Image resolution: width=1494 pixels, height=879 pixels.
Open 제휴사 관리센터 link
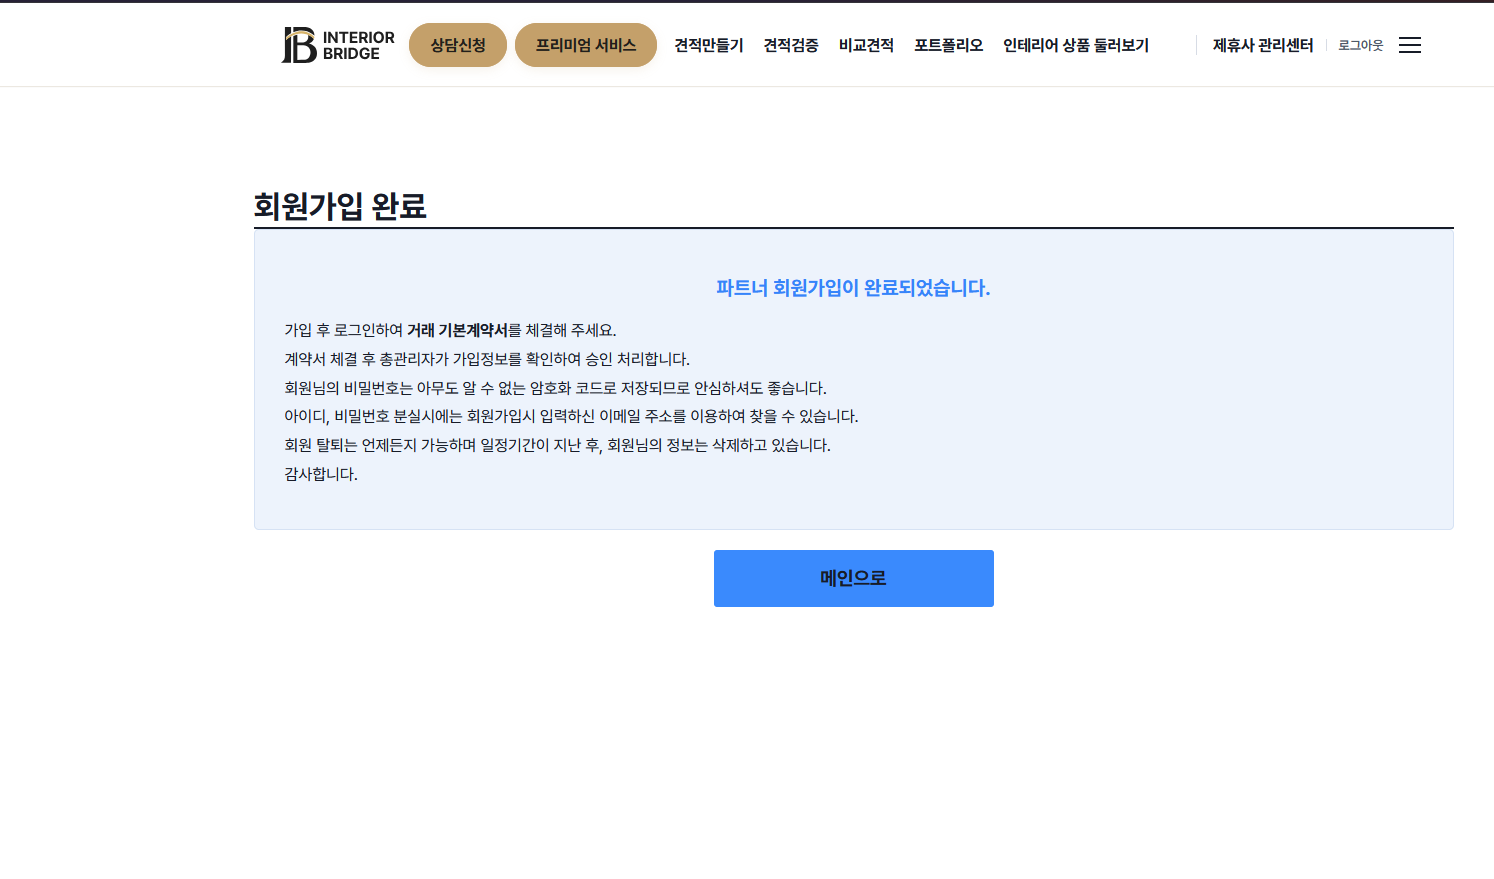click(1263, 45)
